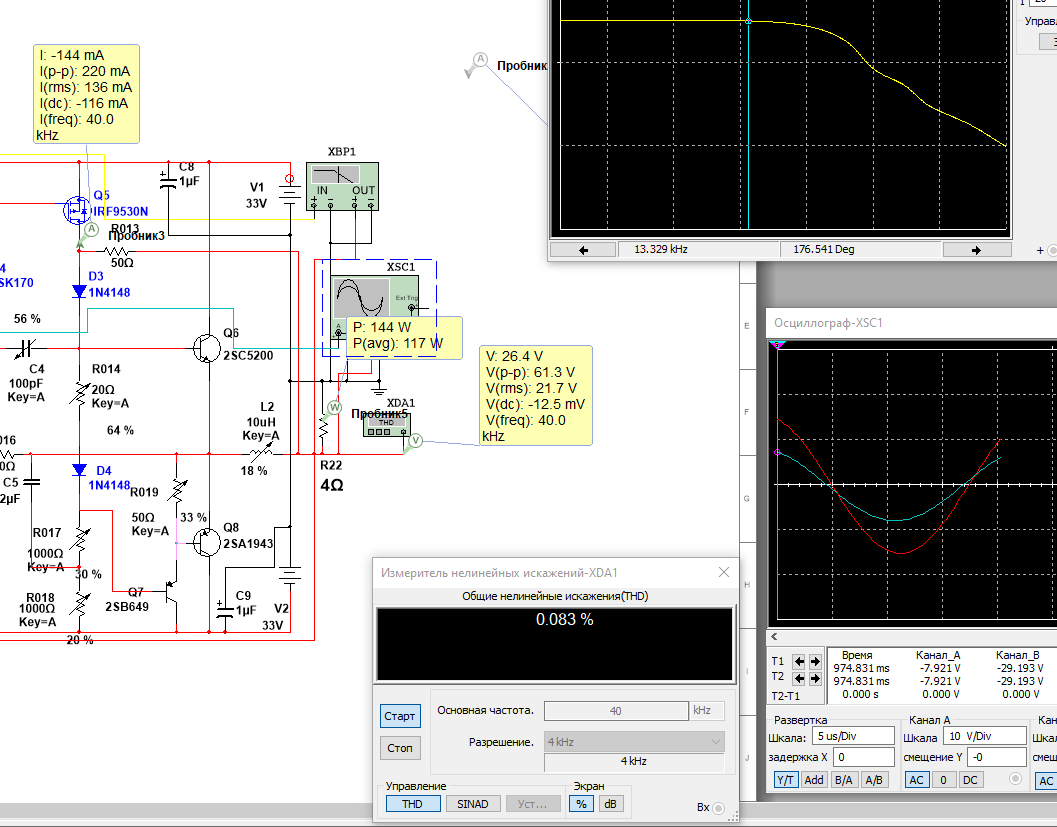Screen dimensions: 1057x827
Task: Click the Q6 2SC5200 transistor symbol
Action: click(x=206, y=348)
